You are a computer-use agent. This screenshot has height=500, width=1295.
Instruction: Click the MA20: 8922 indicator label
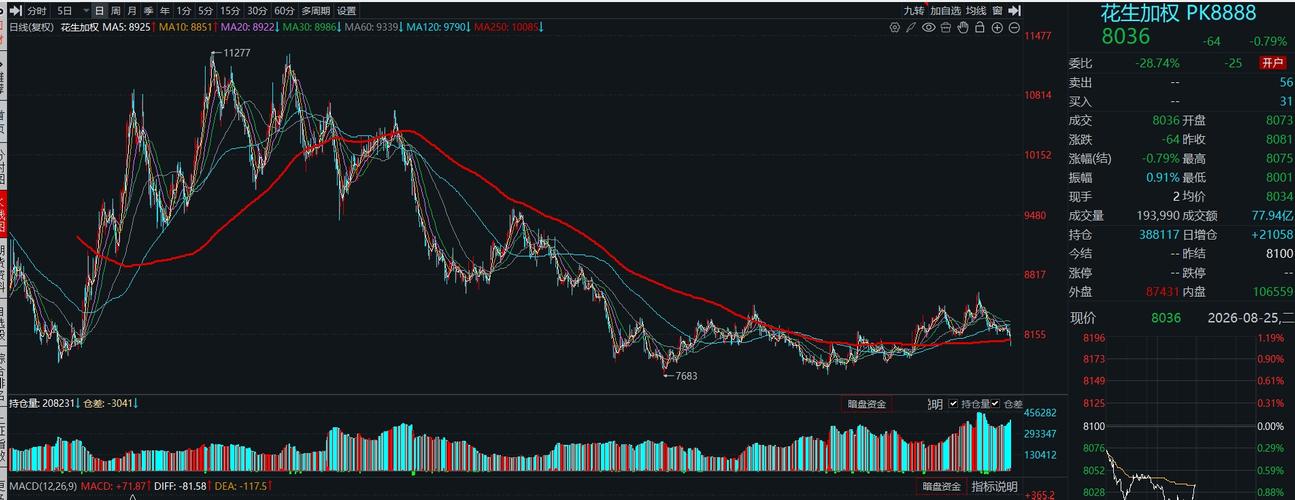click(249, 28)
